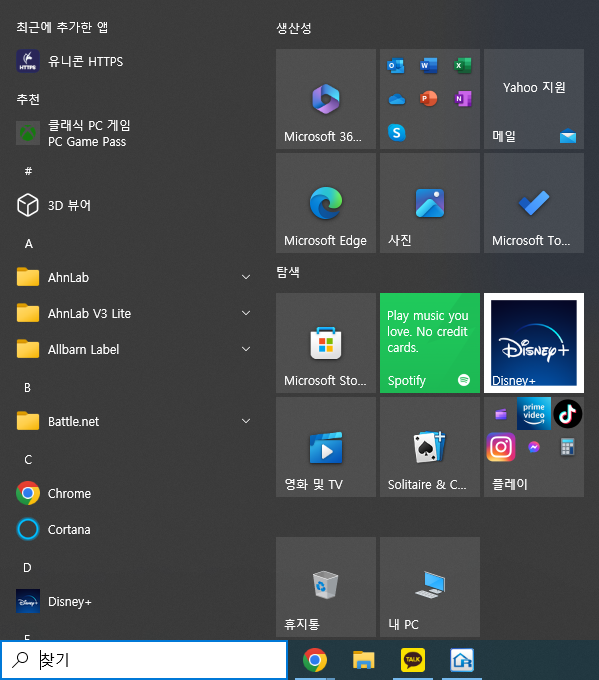Open the Spotify tile
Screen dimensions: 599x680
tap(430, 343)
